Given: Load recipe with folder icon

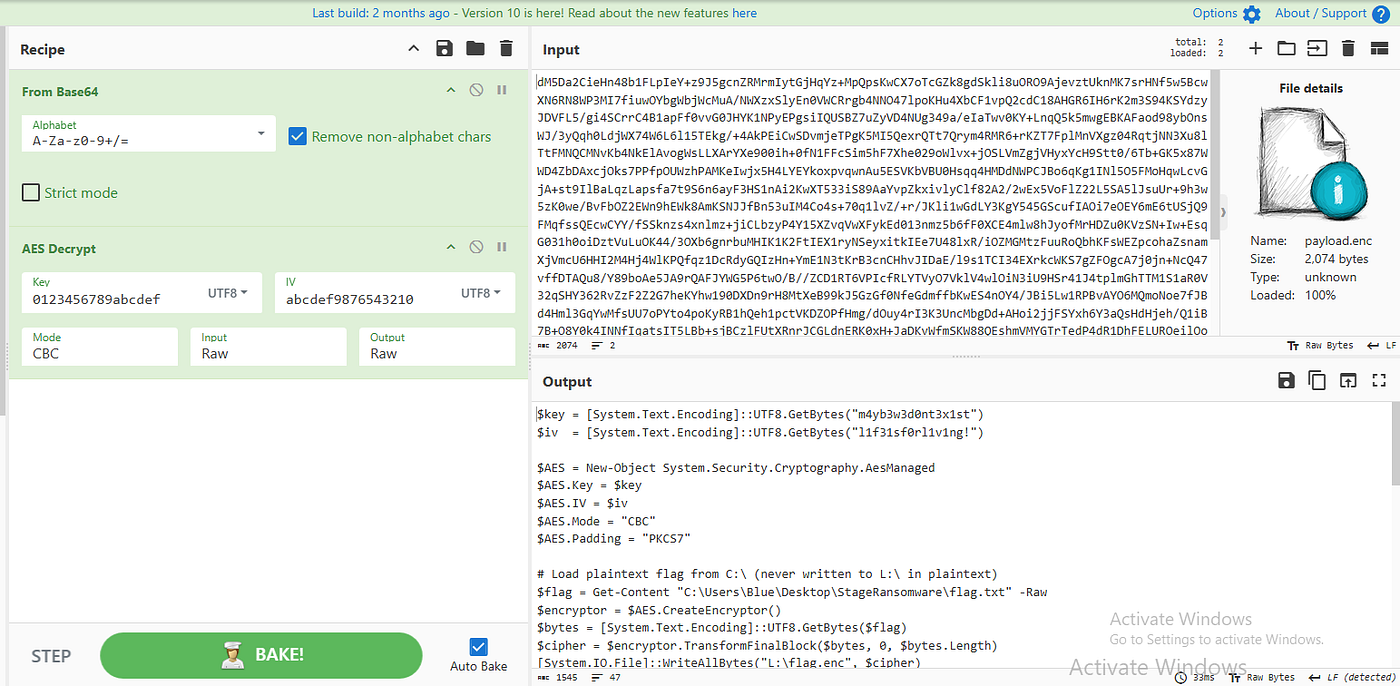Looking at the screenshot, I should (475, 49).
